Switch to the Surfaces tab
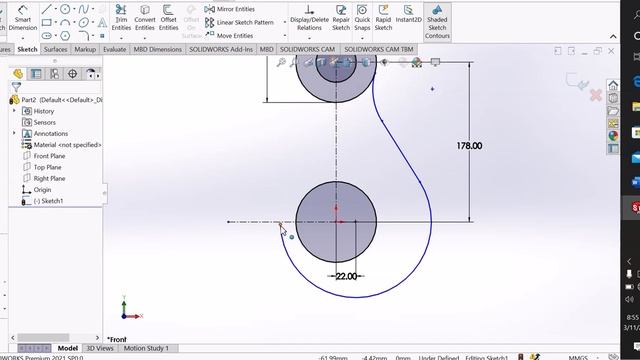The width and height of the screenshot is (640, 360). [x=56, y=49]
